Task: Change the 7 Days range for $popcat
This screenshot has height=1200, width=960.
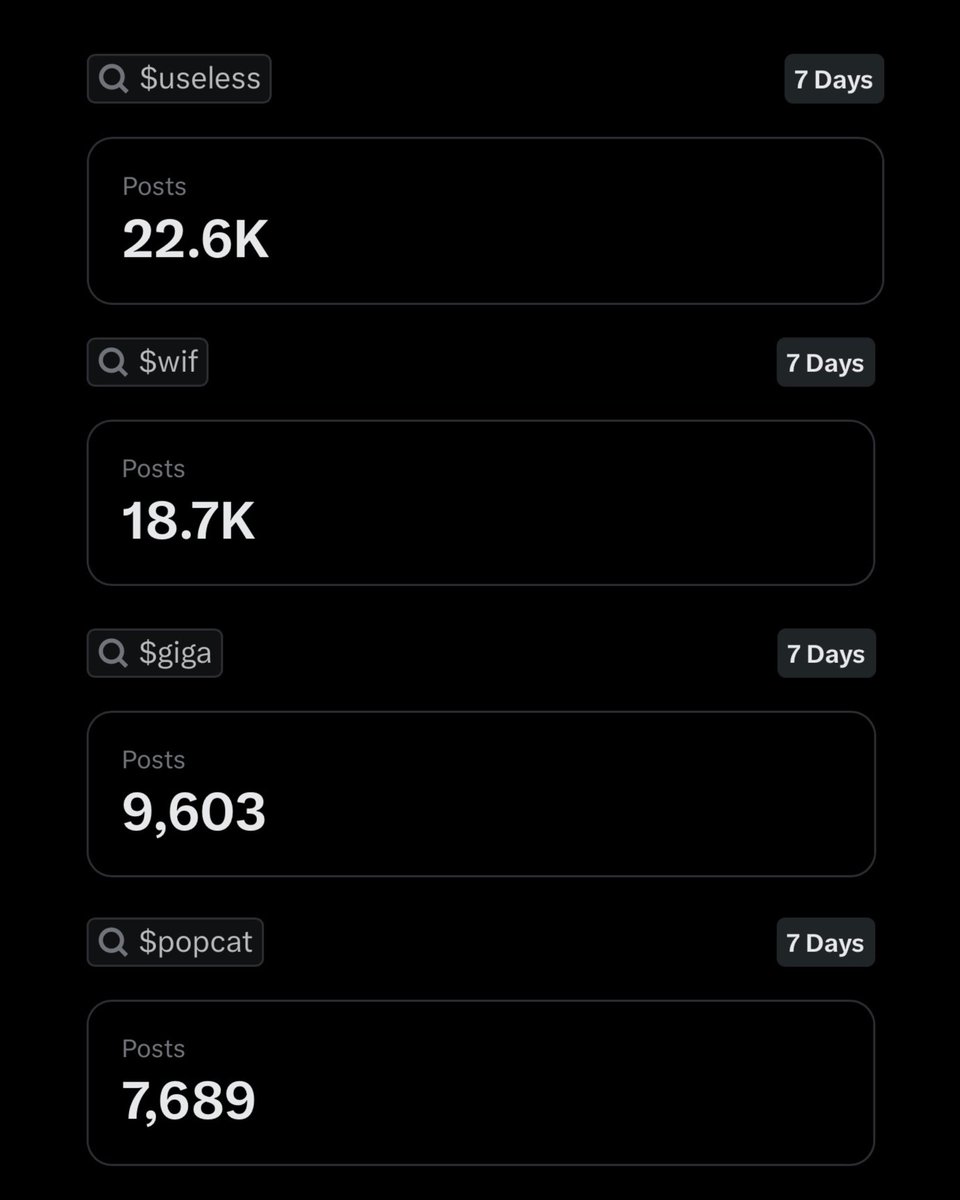Action: point(825,943)
